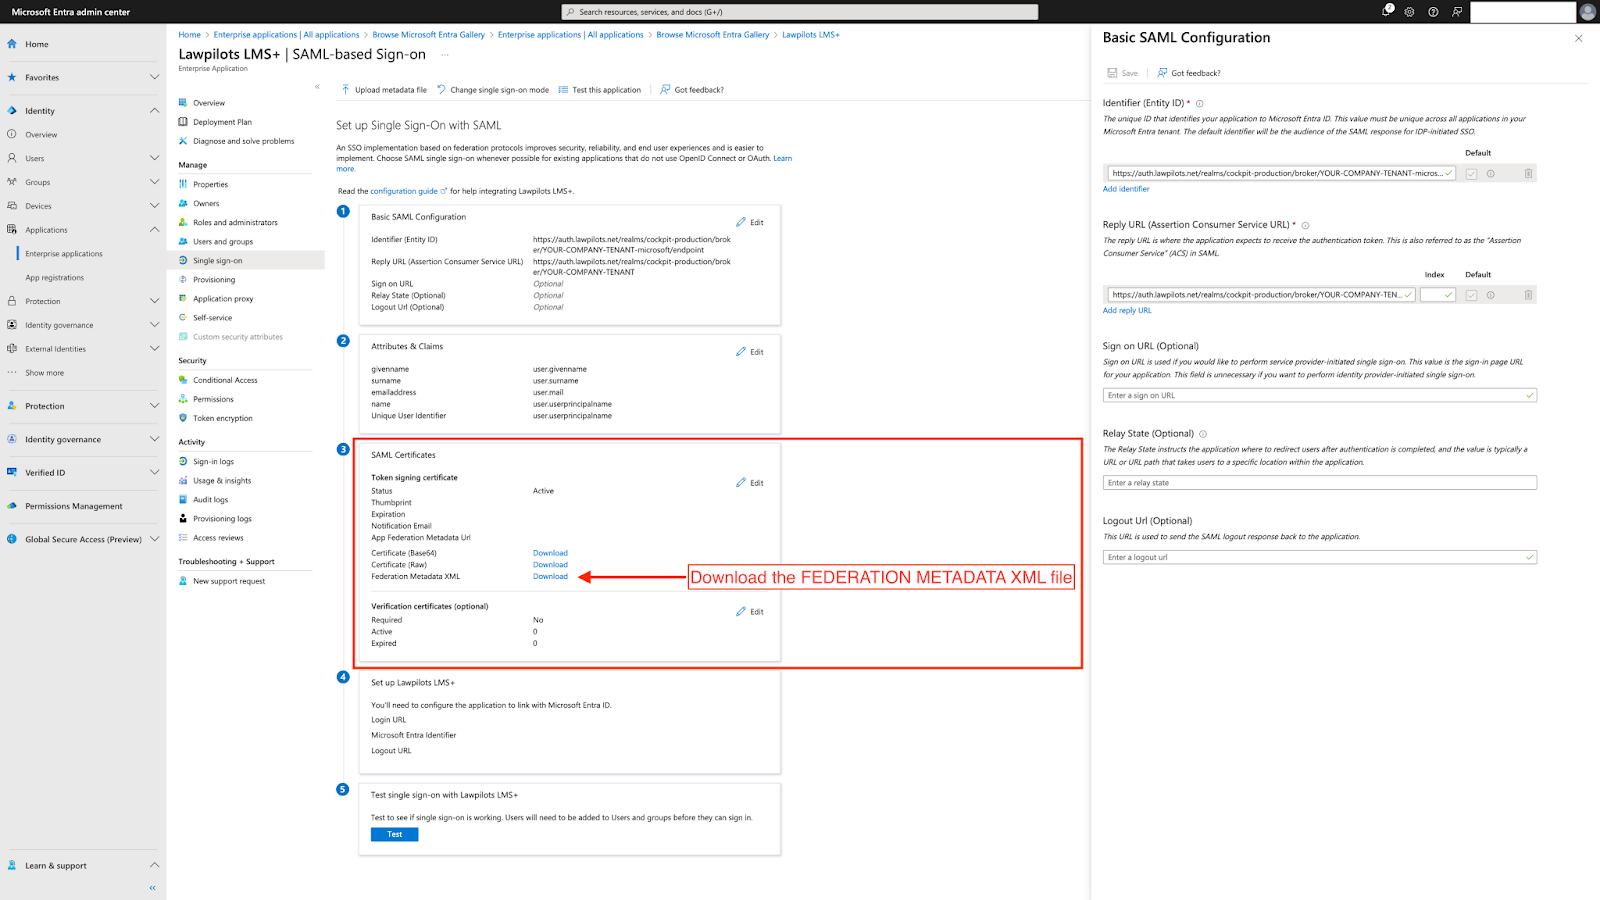Click the Verified ID icon
Screen dimensions: 1600x900
click(x=12, y=472)
